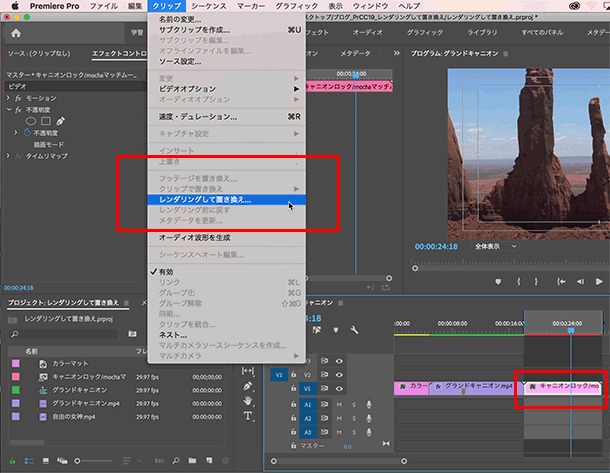
Task: Go to In point in Program monitor
Action: 561,282
